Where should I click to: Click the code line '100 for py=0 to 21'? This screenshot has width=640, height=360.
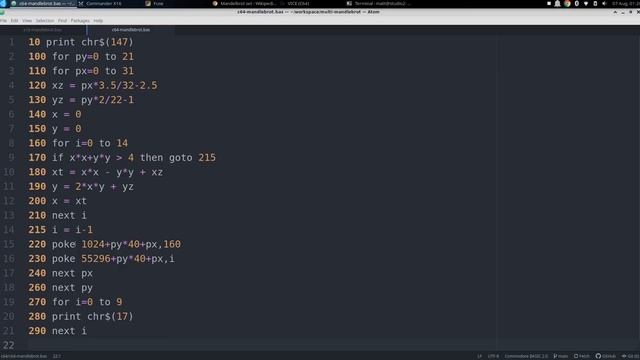[x=81, y=56]
